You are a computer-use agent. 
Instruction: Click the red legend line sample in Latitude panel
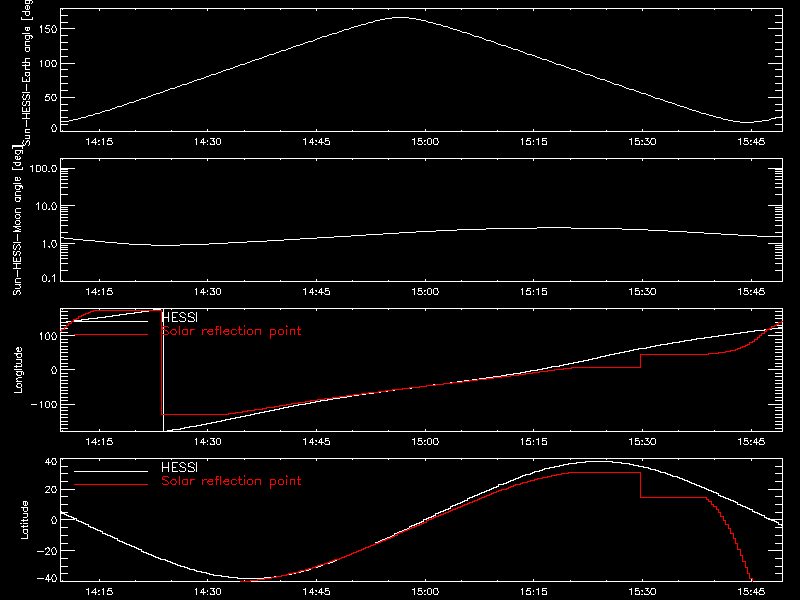[111, 485]
